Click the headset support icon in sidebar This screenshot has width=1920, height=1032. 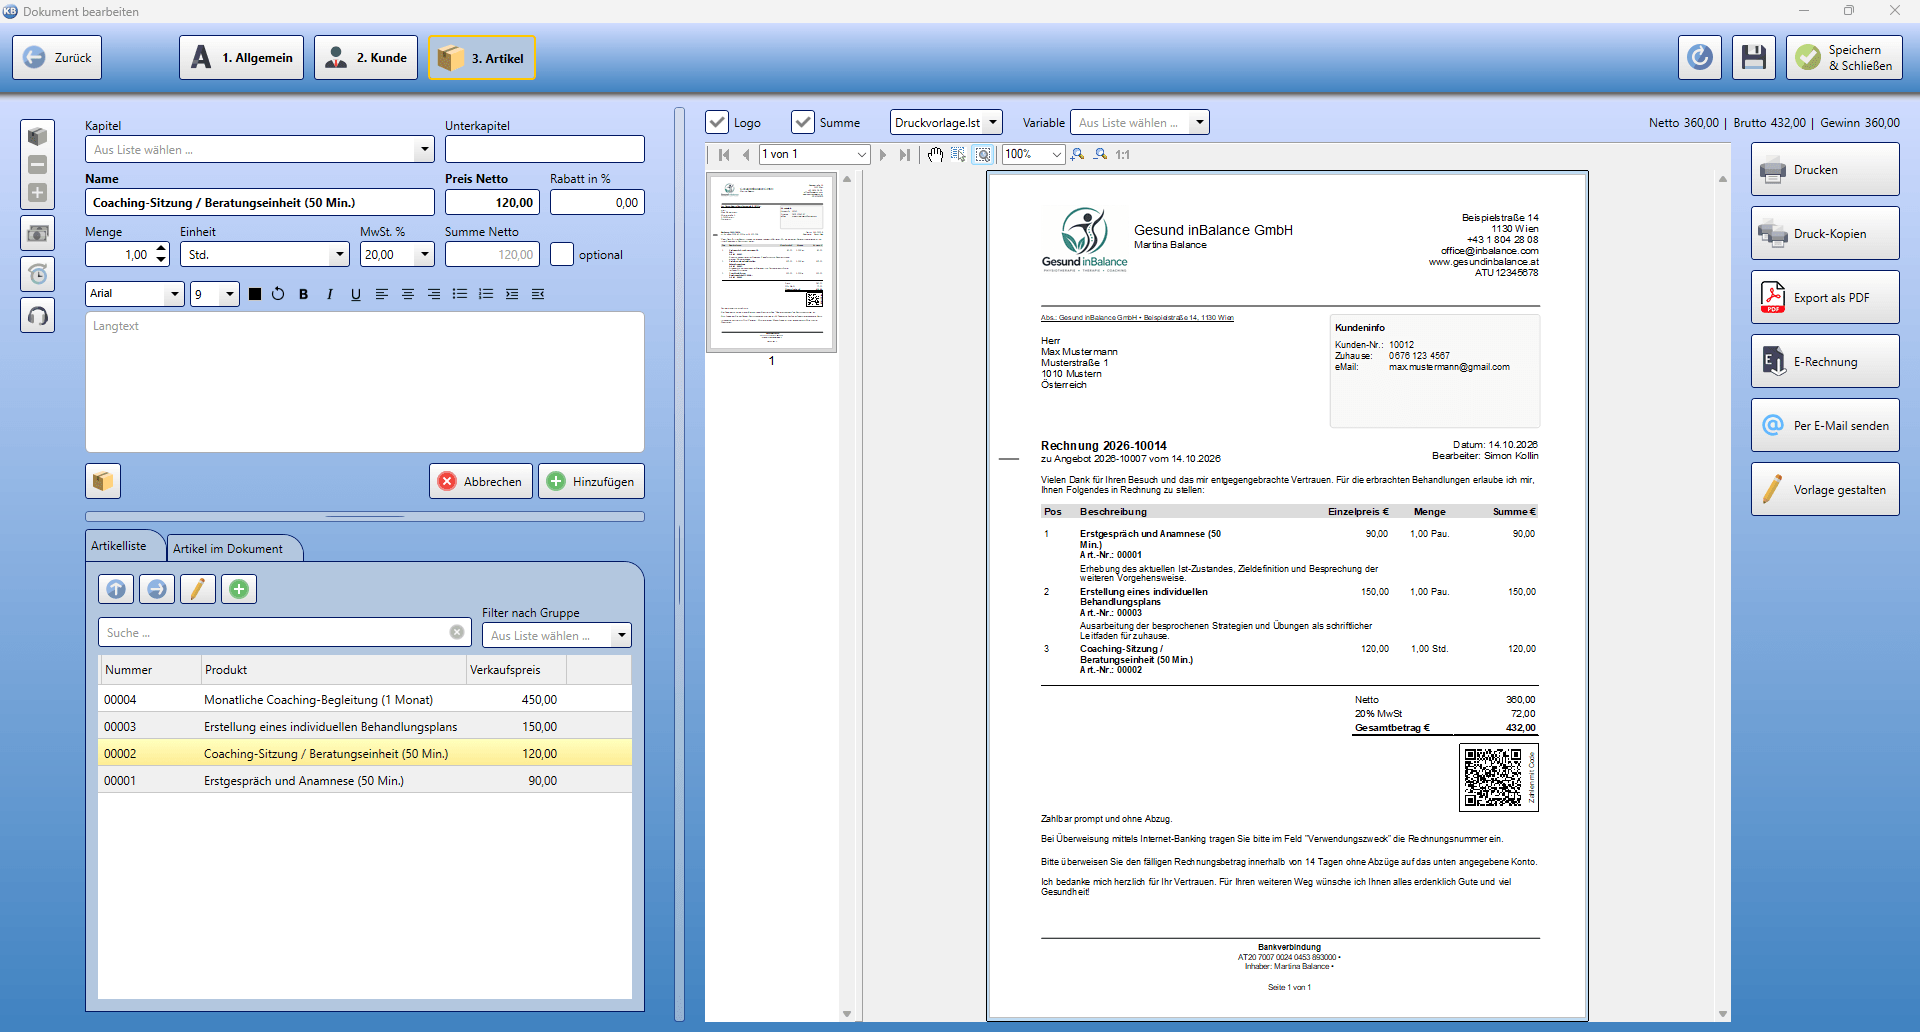pyautogui.click(x=37, y=316)
